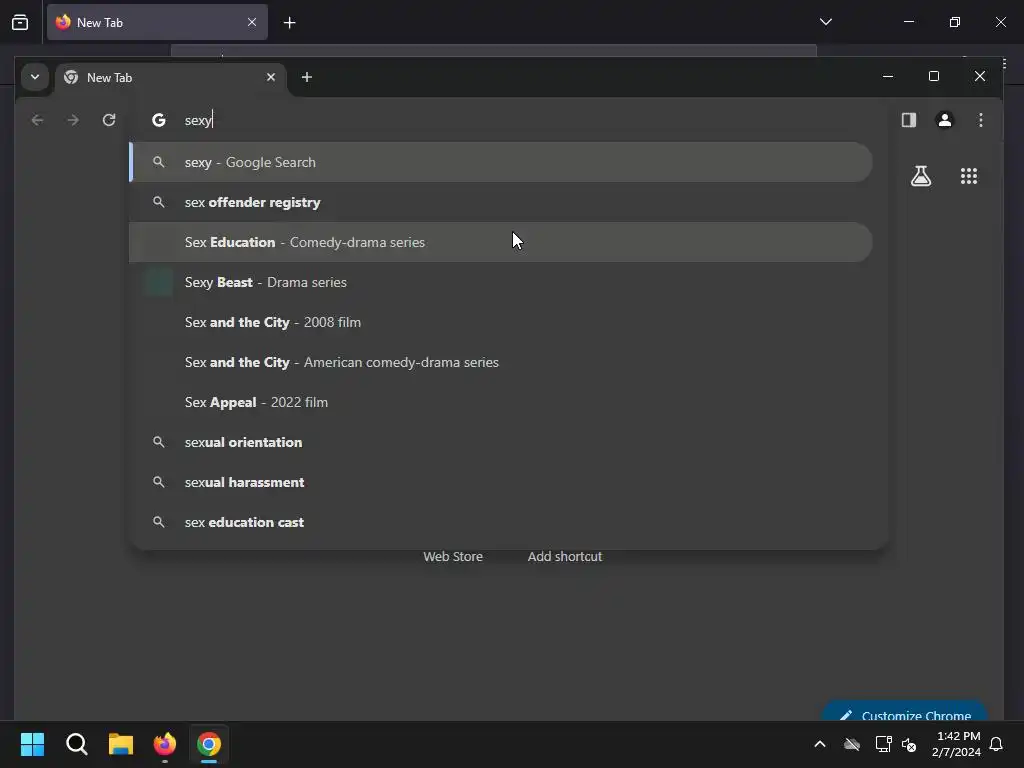Open Chrome's three-dot menu
This screenshot has height=768, width=1024.
[980, 120]
